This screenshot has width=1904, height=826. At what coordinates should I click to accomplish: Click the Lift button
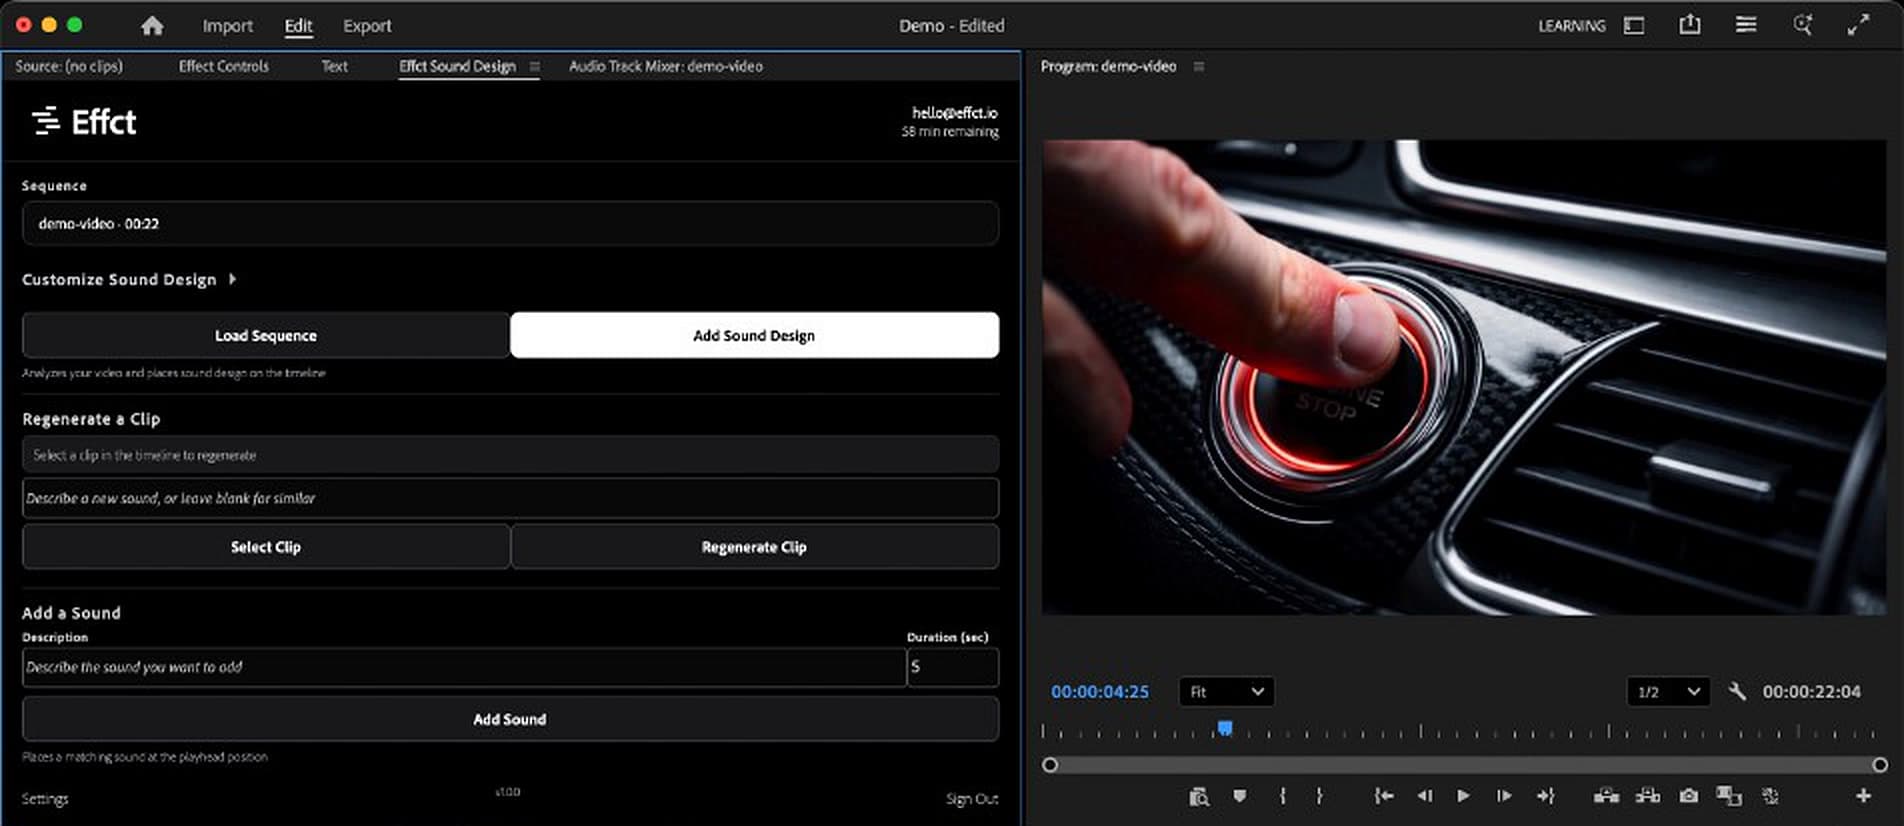pos(1606,796)
